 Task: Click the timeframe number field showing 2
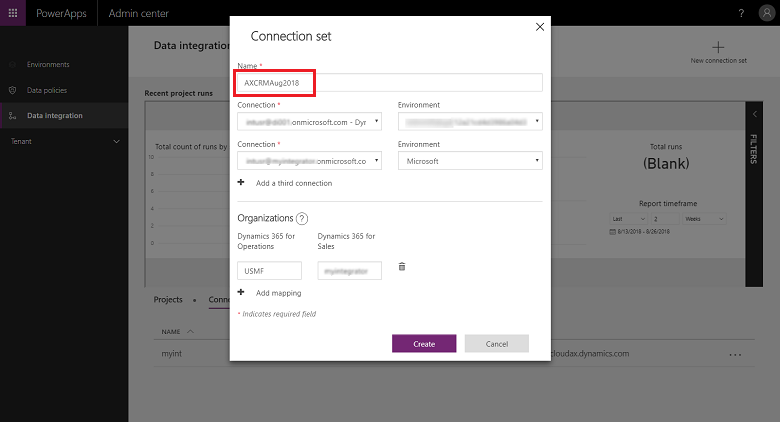(x=665, y=219)
